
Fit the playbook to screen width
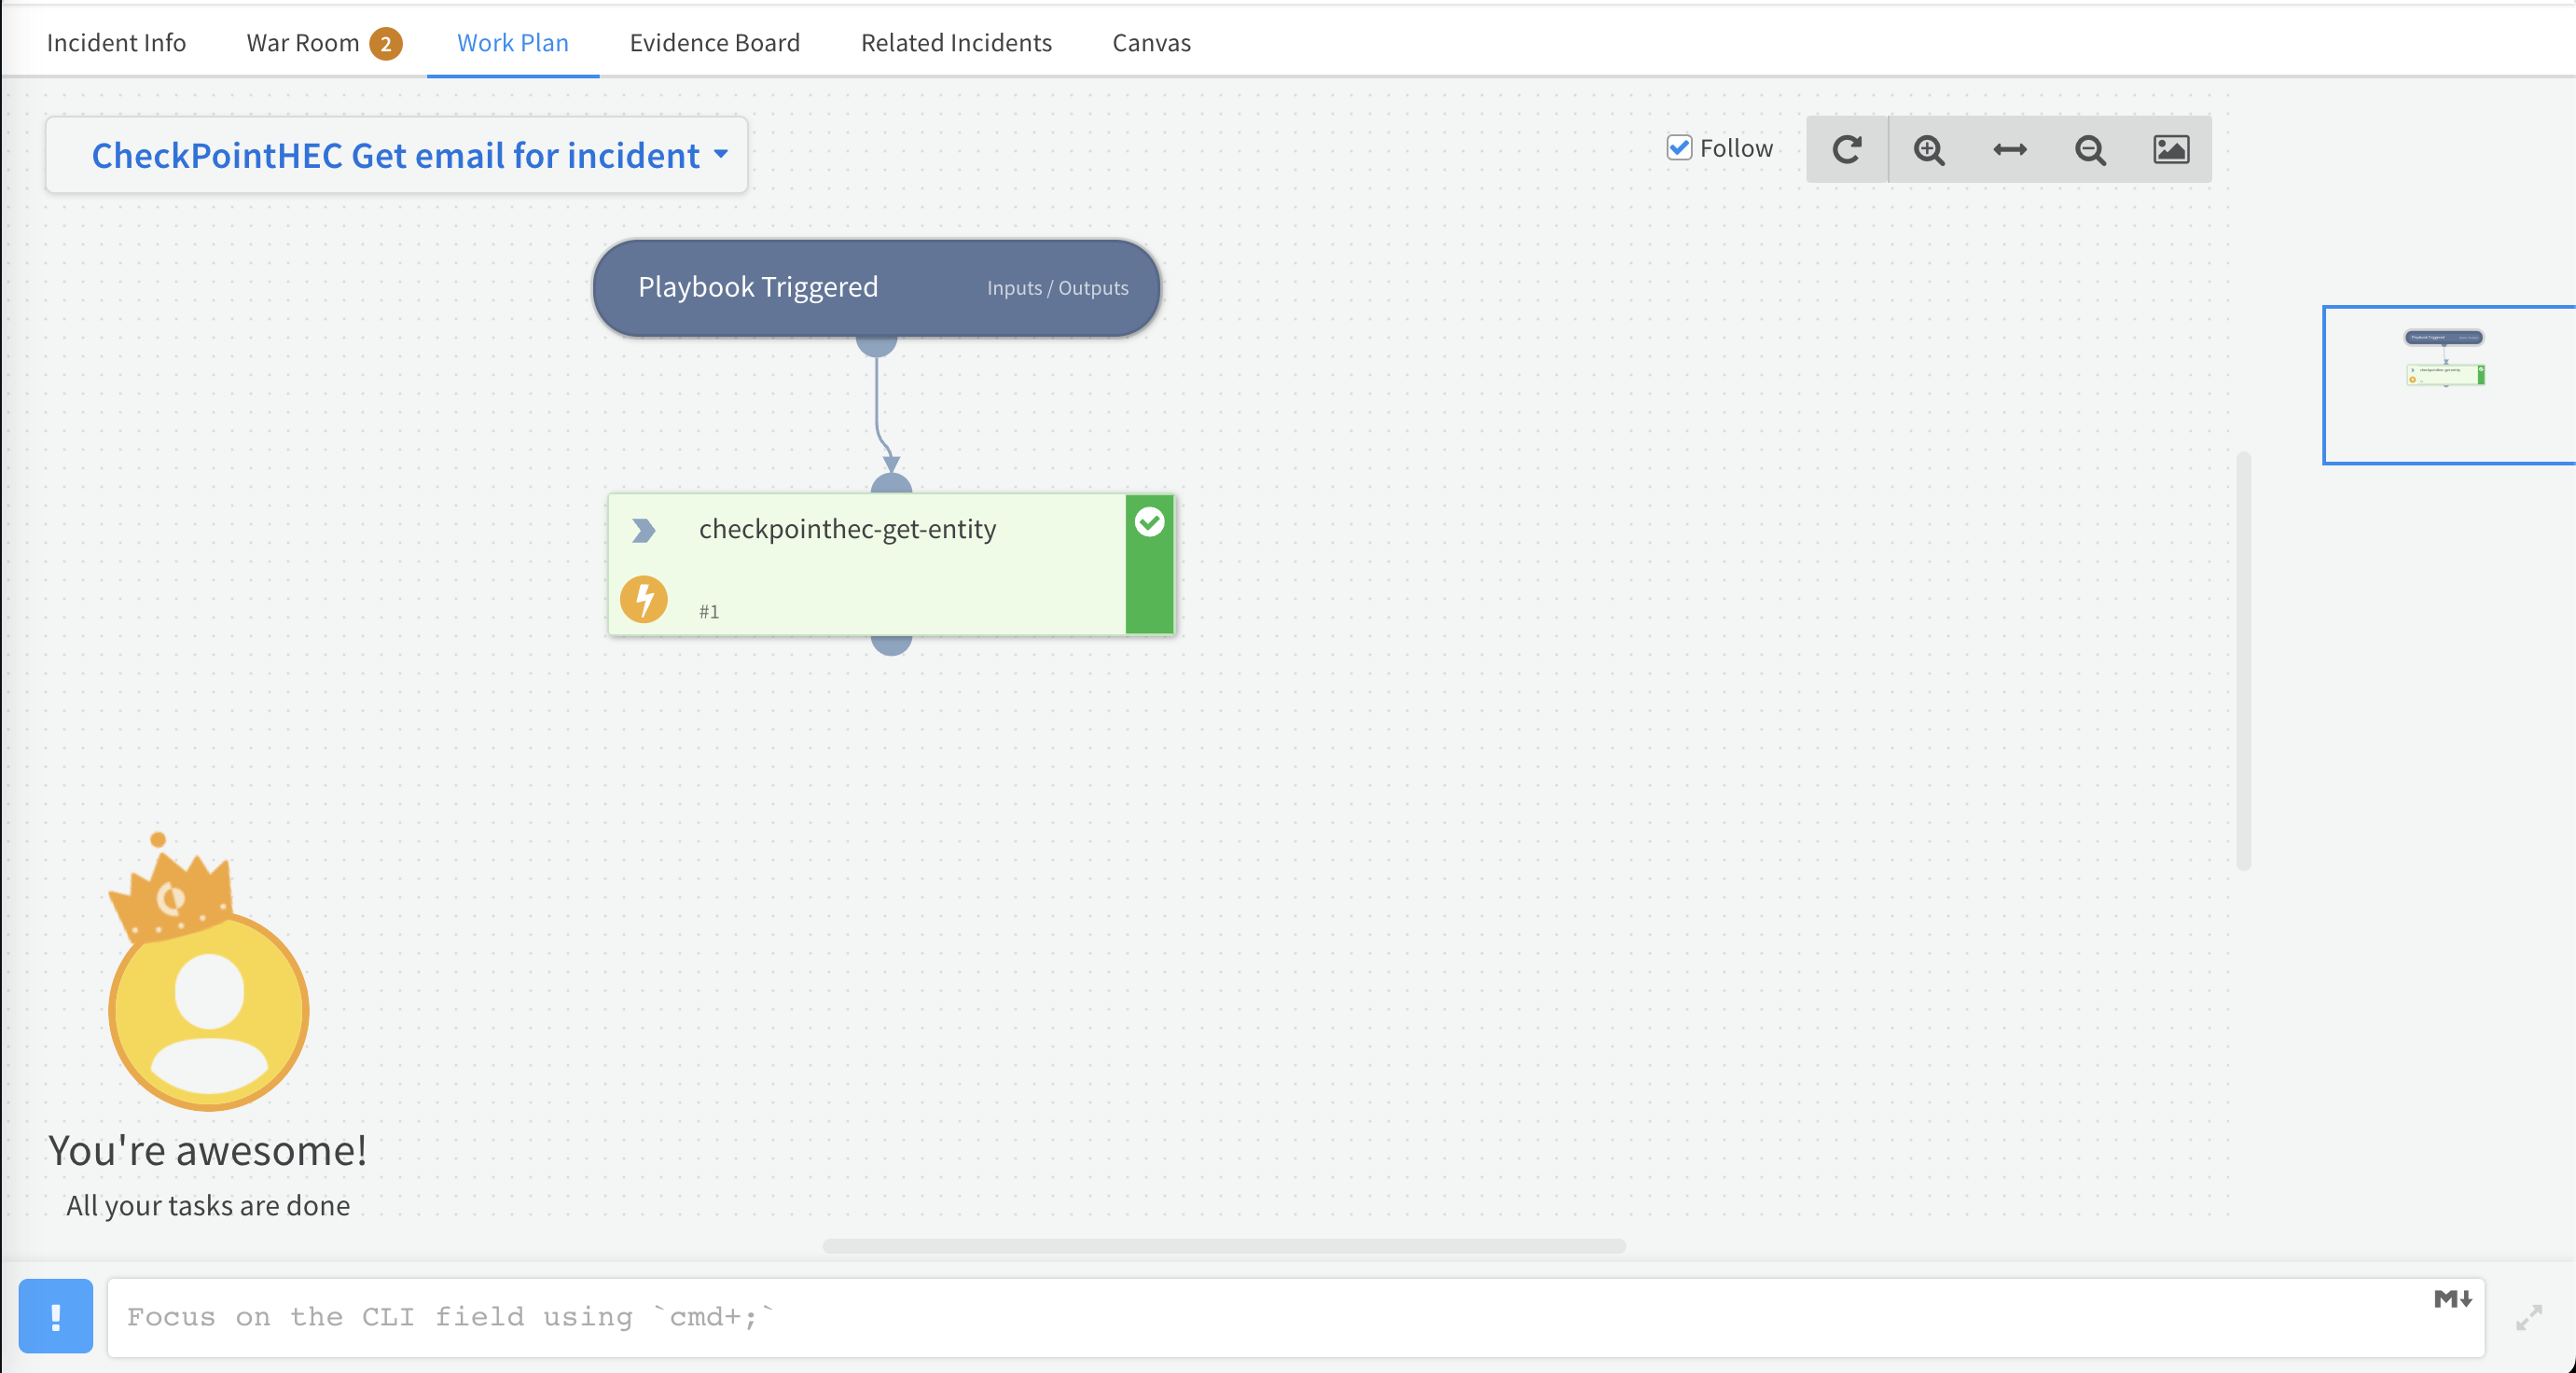coord(2008,149)
